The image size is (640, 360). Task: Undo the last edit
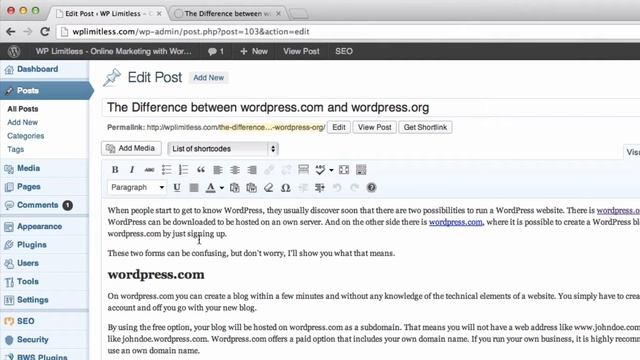[x=337, y=187]
